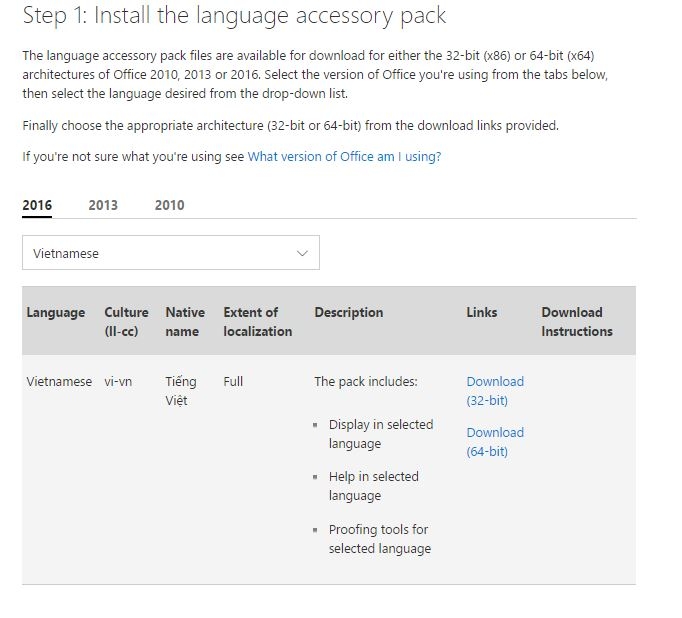Click 'Display in selected language' bullet item
The height and width of the screenshot is (618, 682).
tap(380, 434)
